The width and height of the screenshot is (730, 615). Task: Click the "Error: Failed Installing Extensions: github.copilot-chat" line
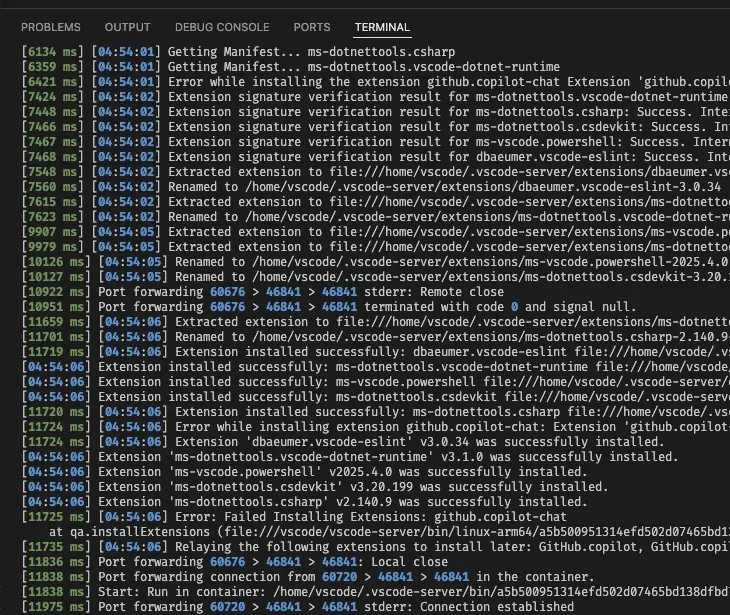click(294, 517)
